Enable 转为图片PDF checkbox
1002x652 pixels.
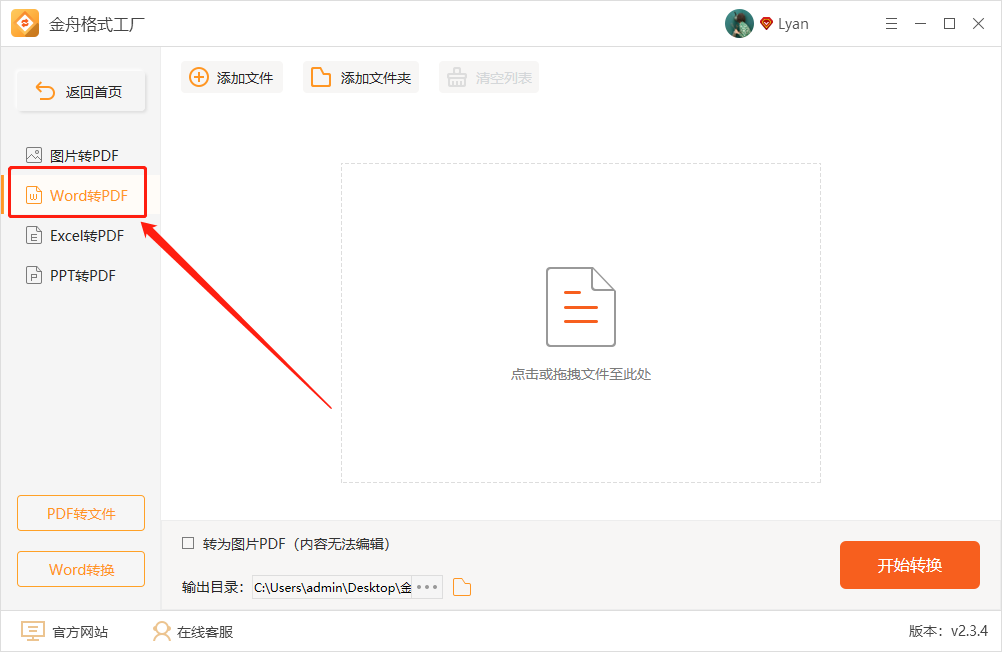pos(188,543)
